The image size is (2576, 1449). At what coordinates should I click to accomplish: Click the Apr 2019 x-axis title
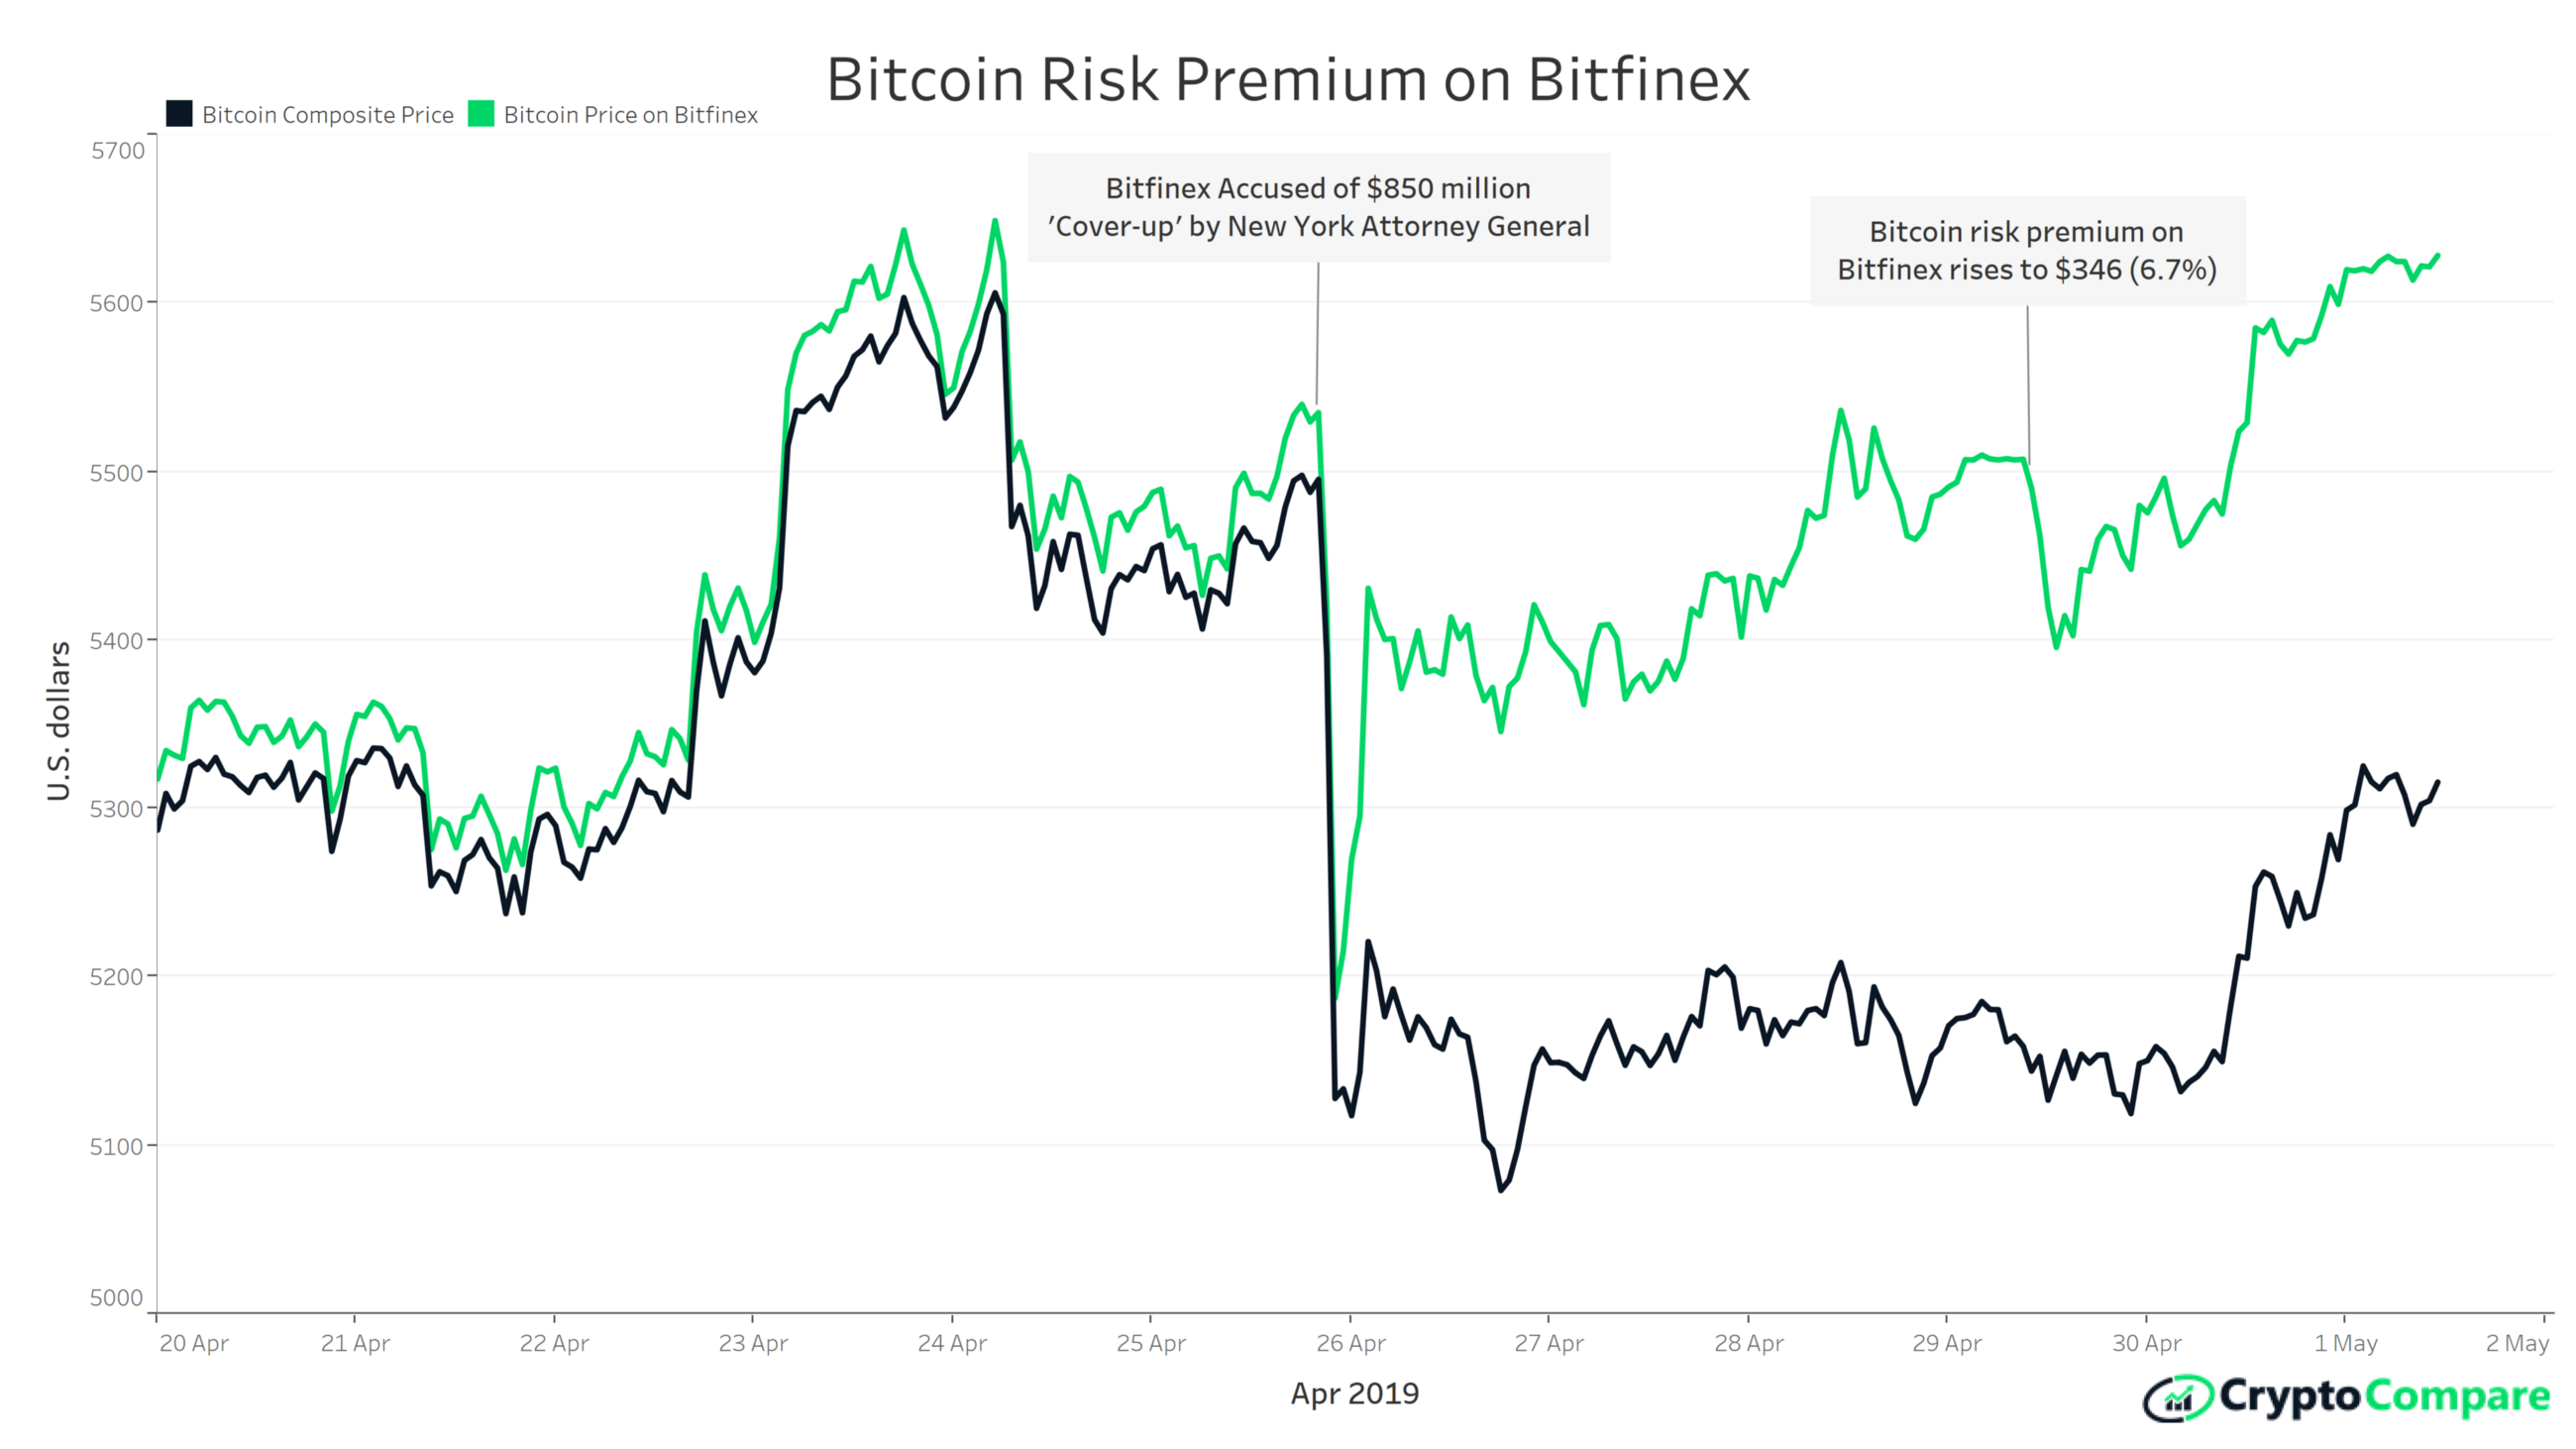click(x=1355, y=1393)
